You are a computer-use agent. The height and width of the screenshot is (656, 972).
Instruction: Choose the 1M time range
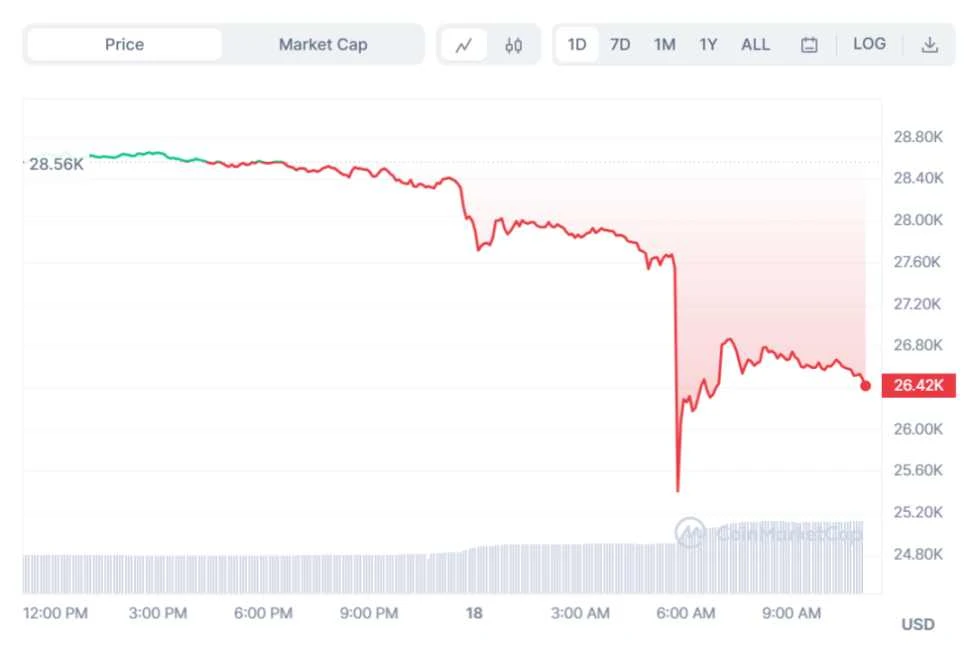664,45
